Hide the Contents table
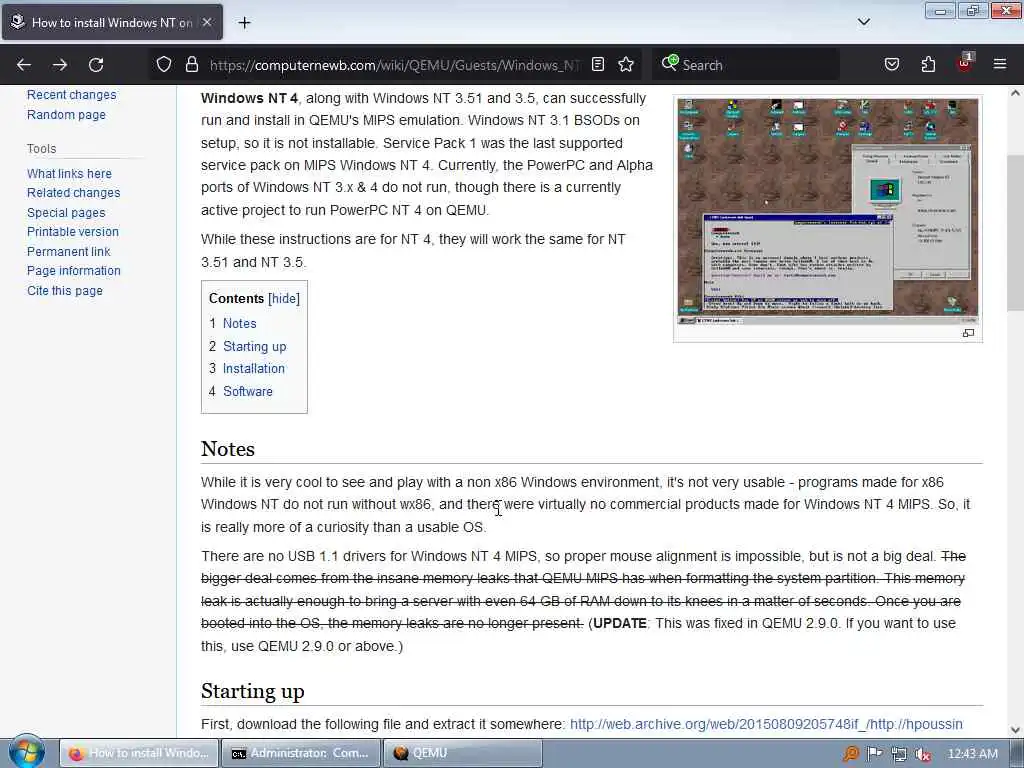The height and width of the screenshot is (768, 1024). 284,298
